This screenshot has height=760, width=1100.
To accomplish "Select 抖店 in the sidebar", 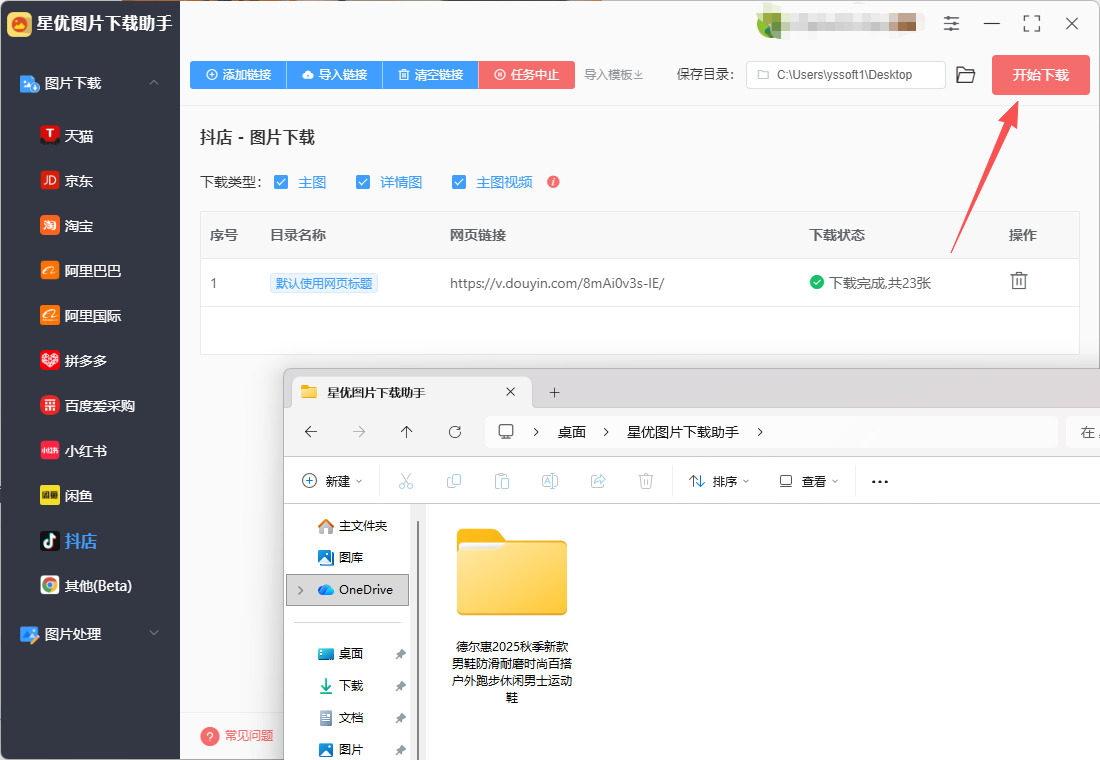I will [69, 541].
